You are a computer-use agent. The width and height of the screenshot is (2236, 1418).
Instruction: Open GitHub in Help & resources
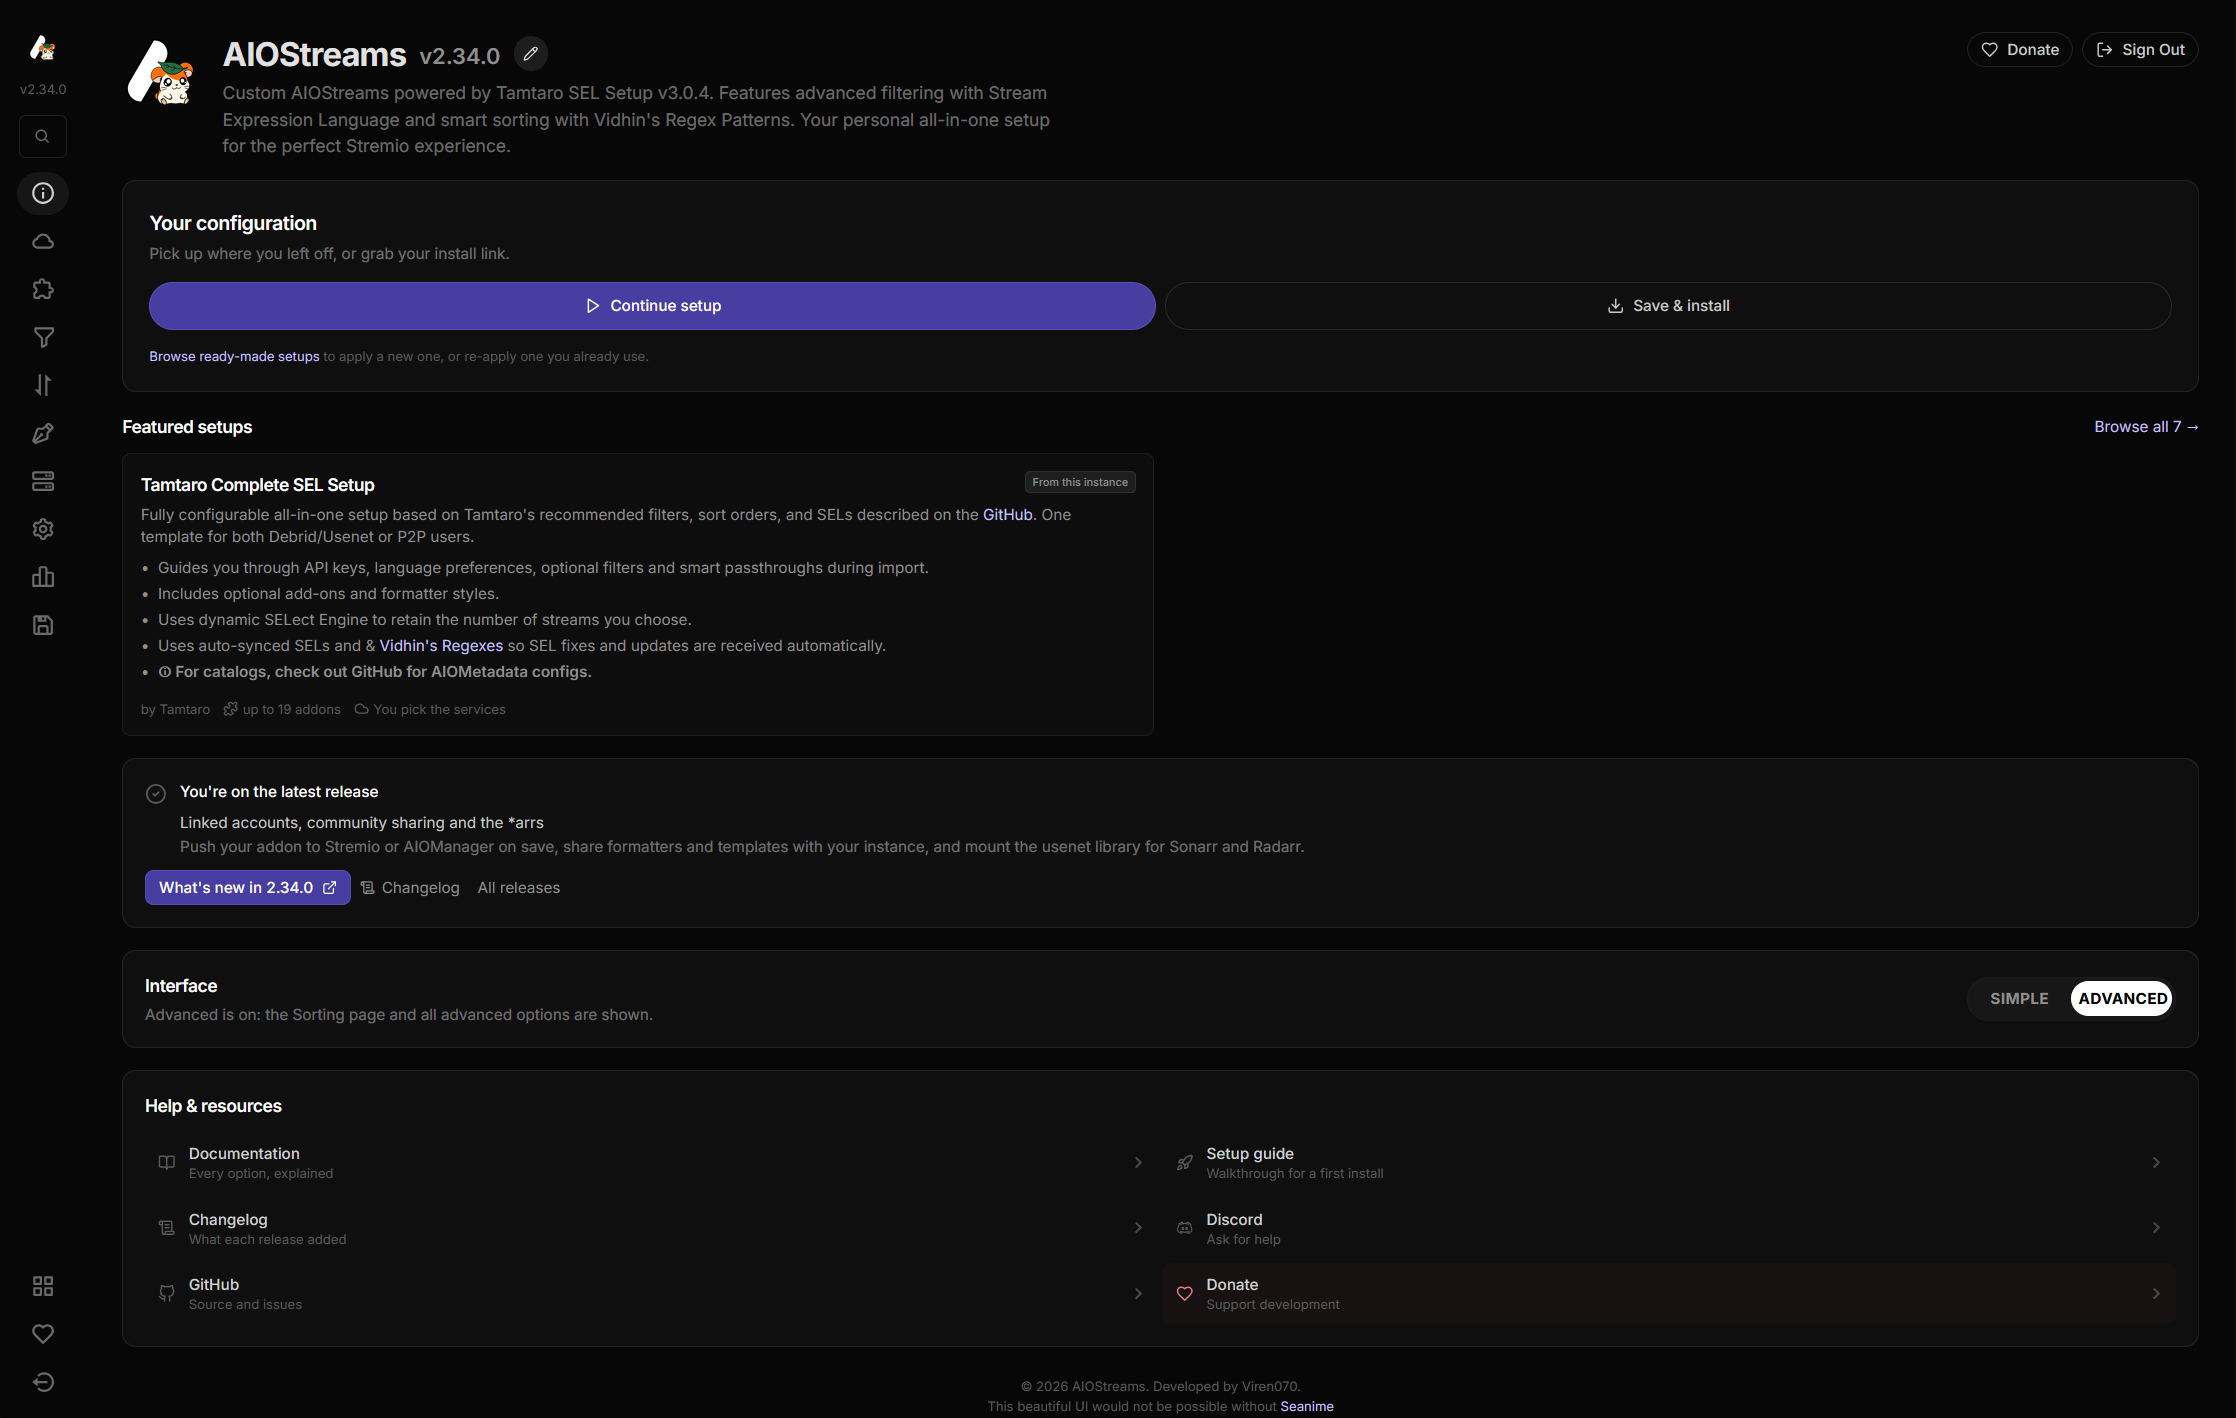coord(651,1294)
